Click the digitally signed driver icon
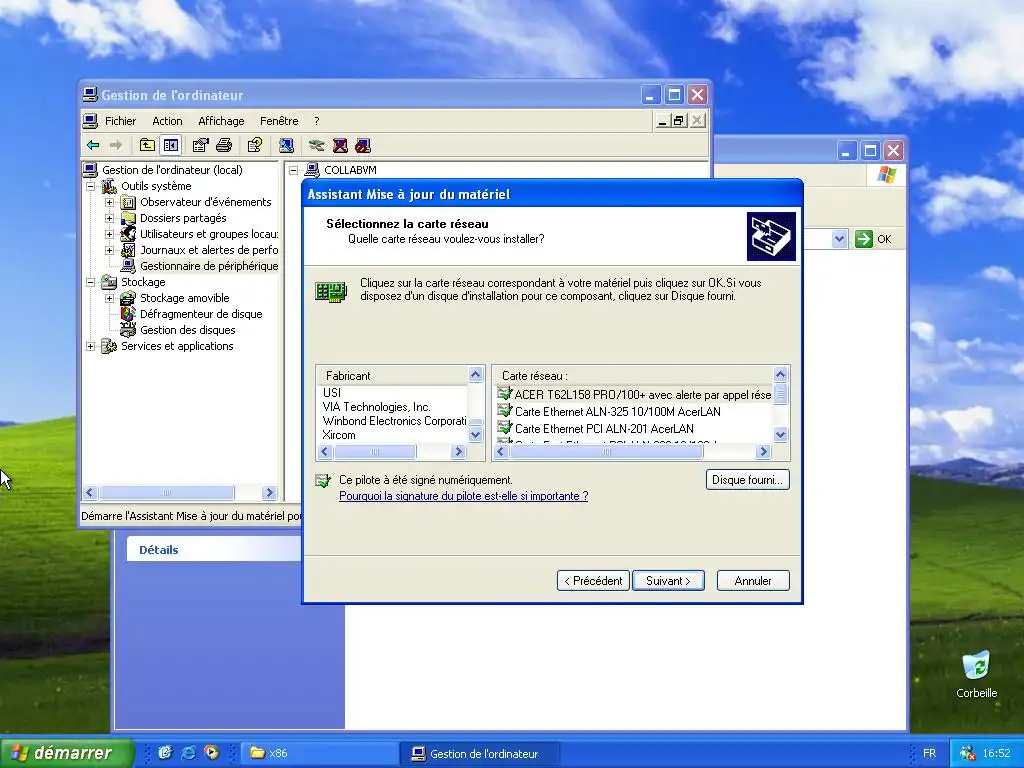 [323, 481]
